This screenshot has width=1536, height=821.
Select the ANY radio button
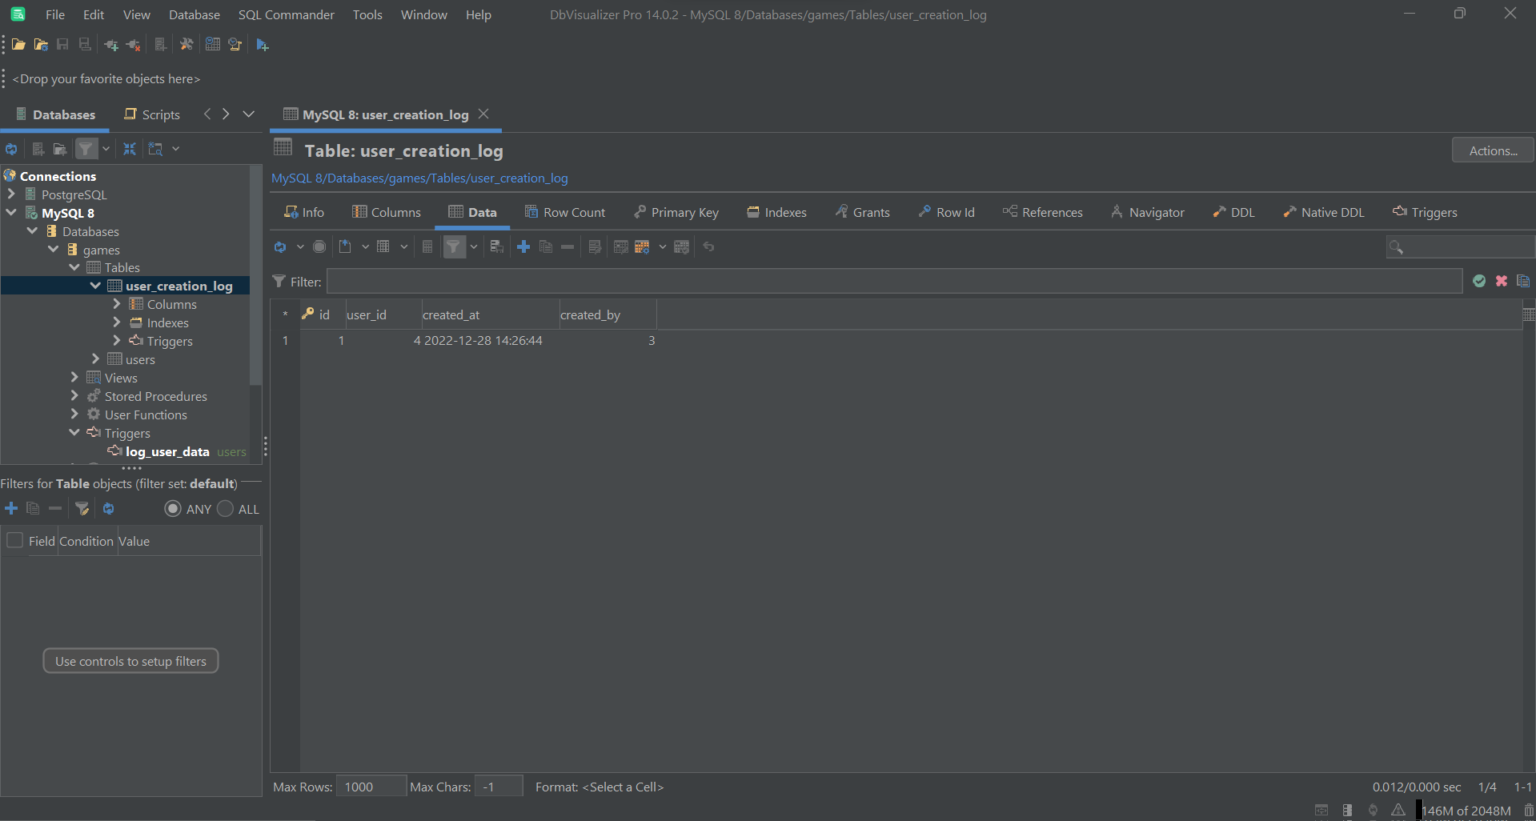coord(173,509)
